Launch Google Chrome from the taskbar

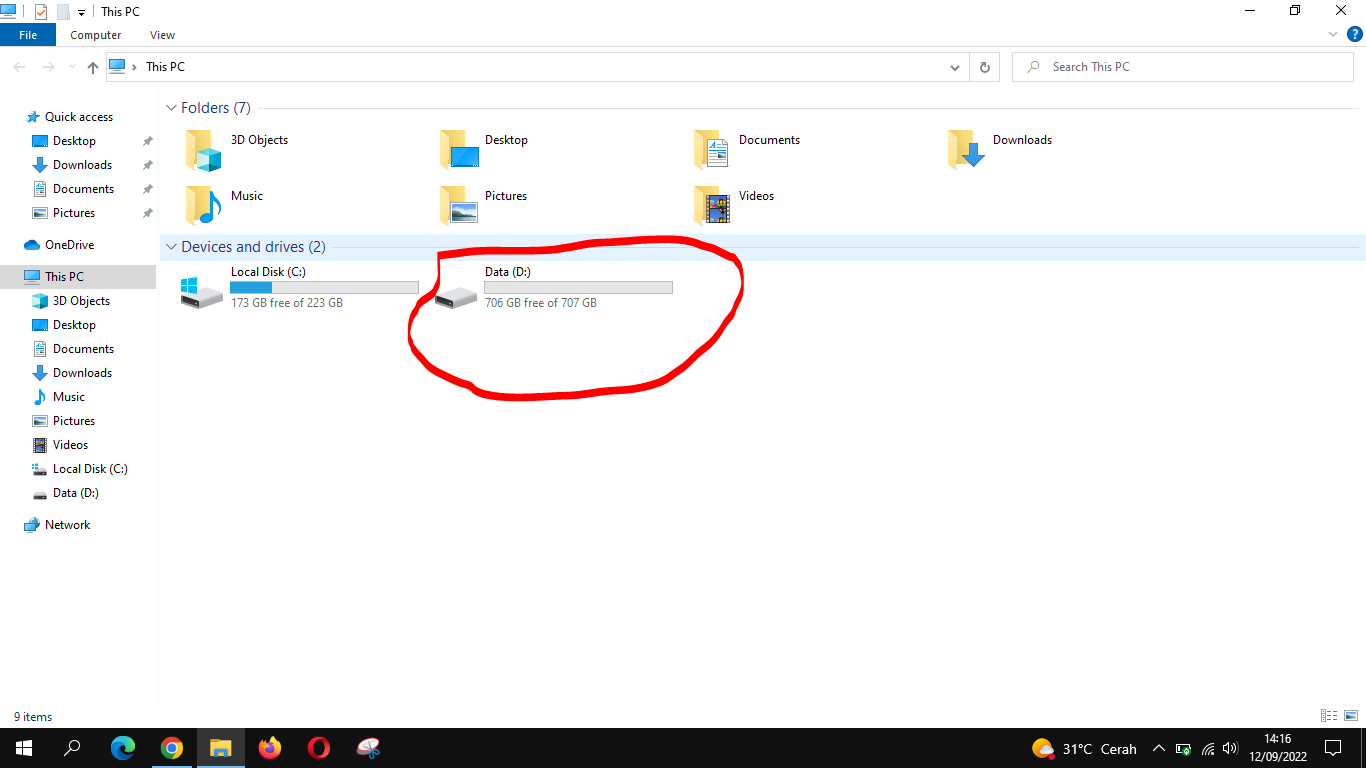tap(172, 748)
